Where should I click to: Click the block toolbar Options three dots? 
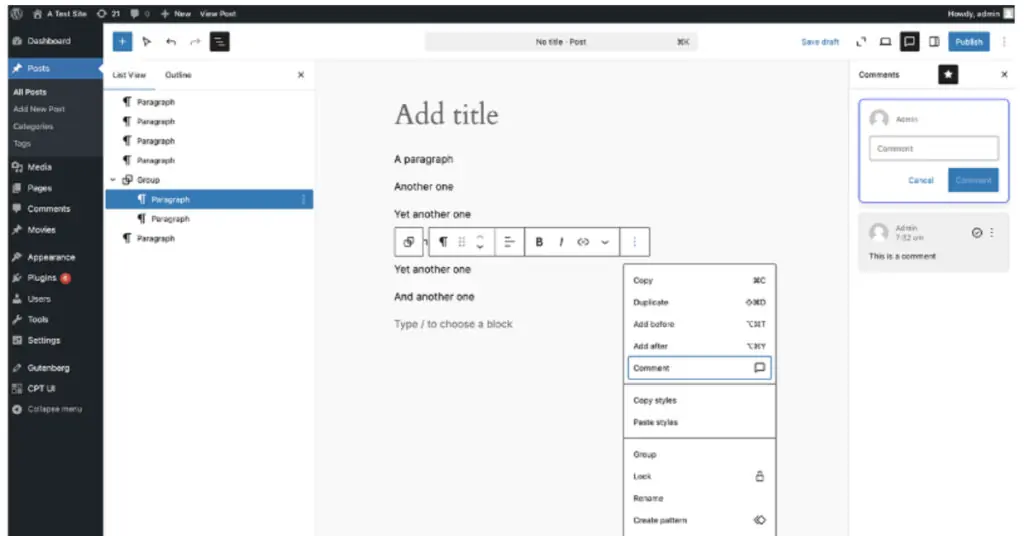(634, 242)
